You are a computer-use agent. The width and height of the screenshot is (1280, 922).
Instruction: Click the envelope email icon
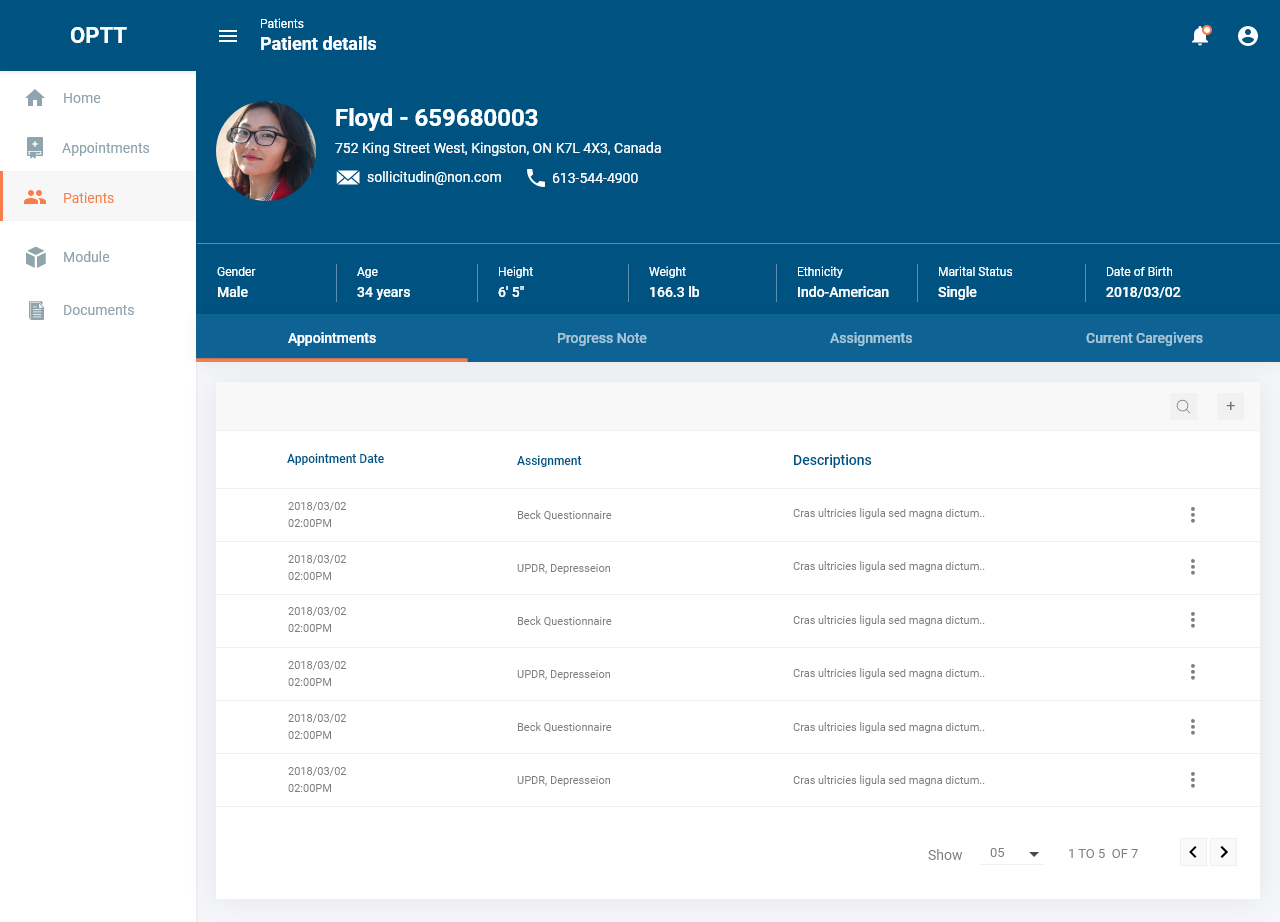tap(347, 178)
